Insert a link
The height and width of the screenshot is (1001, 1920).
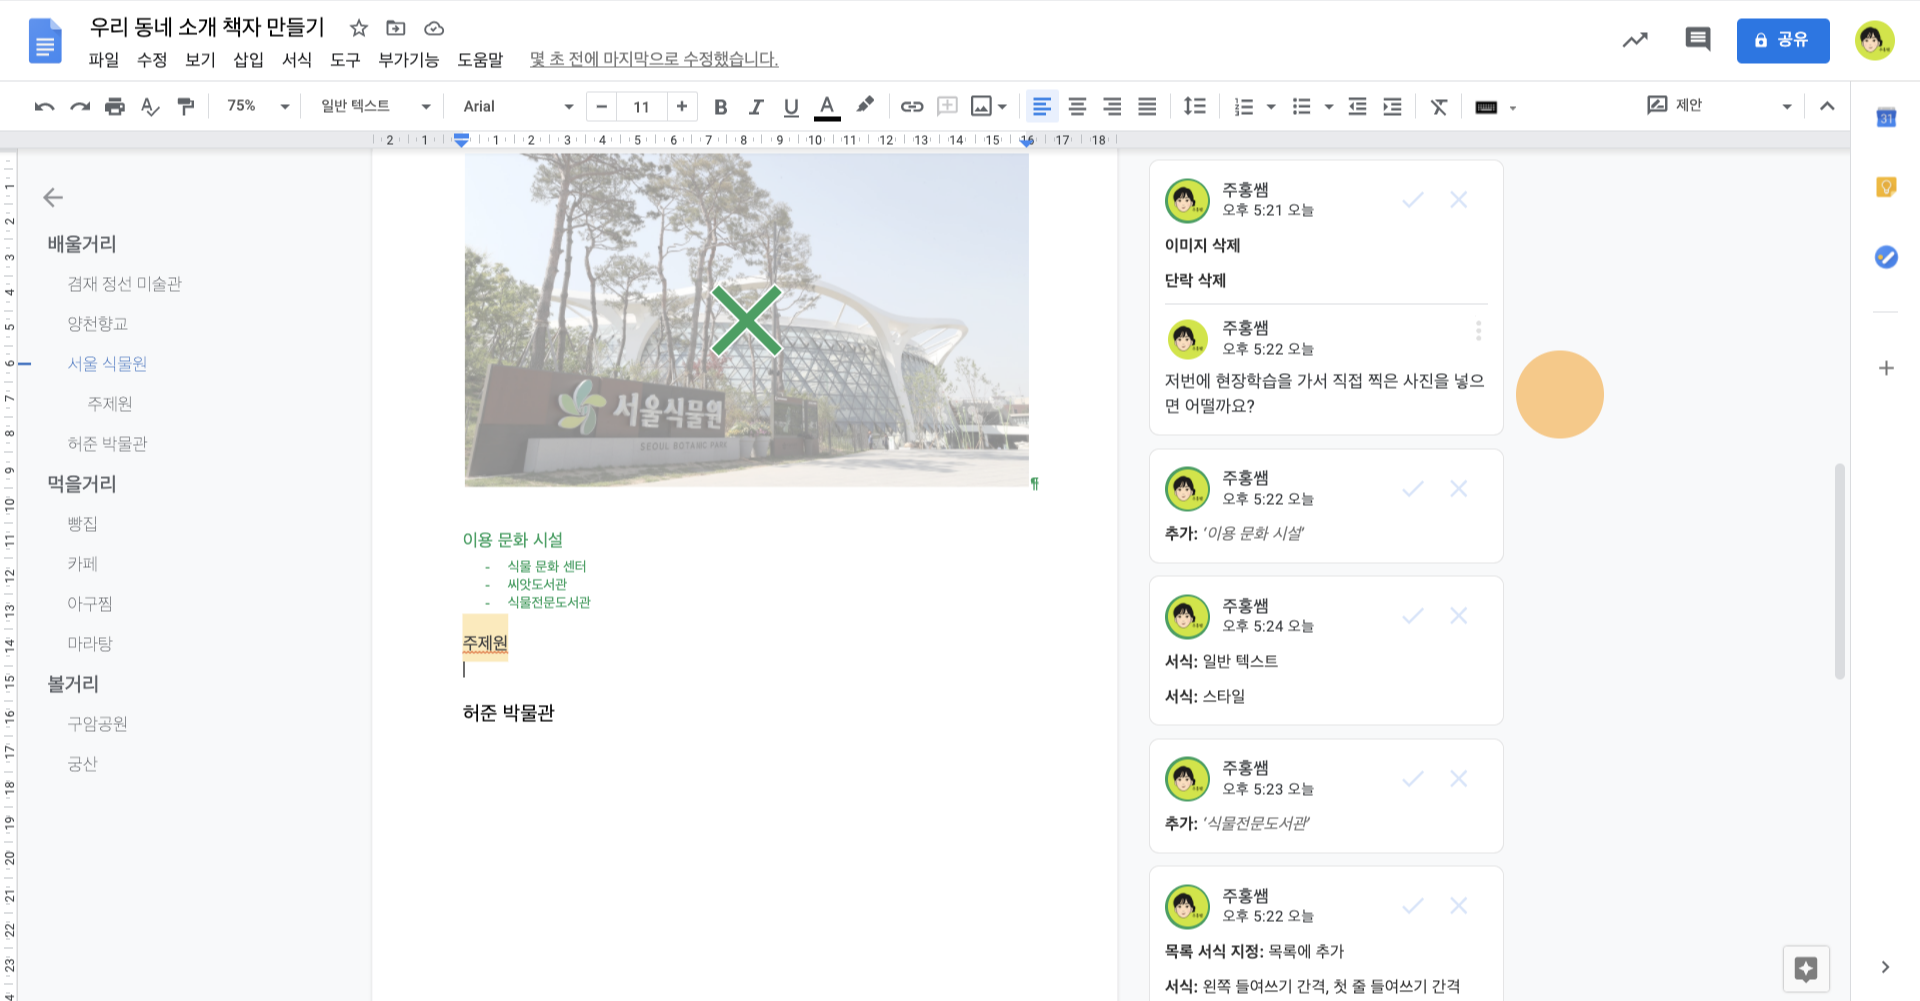point(912,106)
